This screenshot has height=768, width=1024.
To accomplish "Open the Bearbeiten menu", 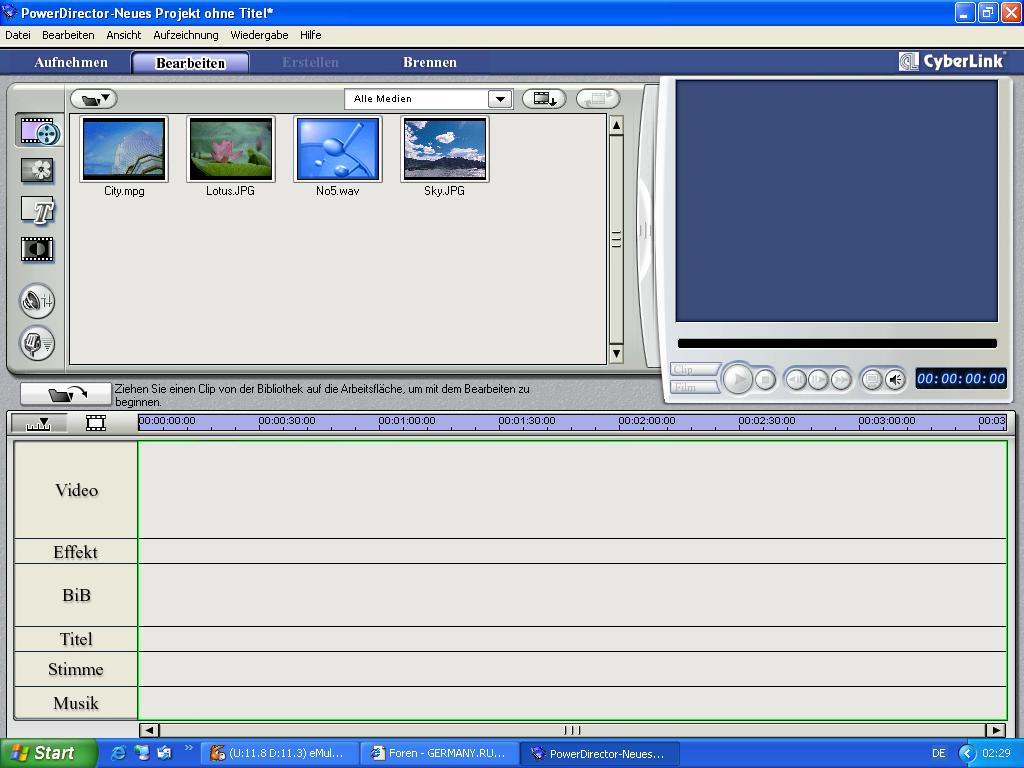I will click(68, 35).
